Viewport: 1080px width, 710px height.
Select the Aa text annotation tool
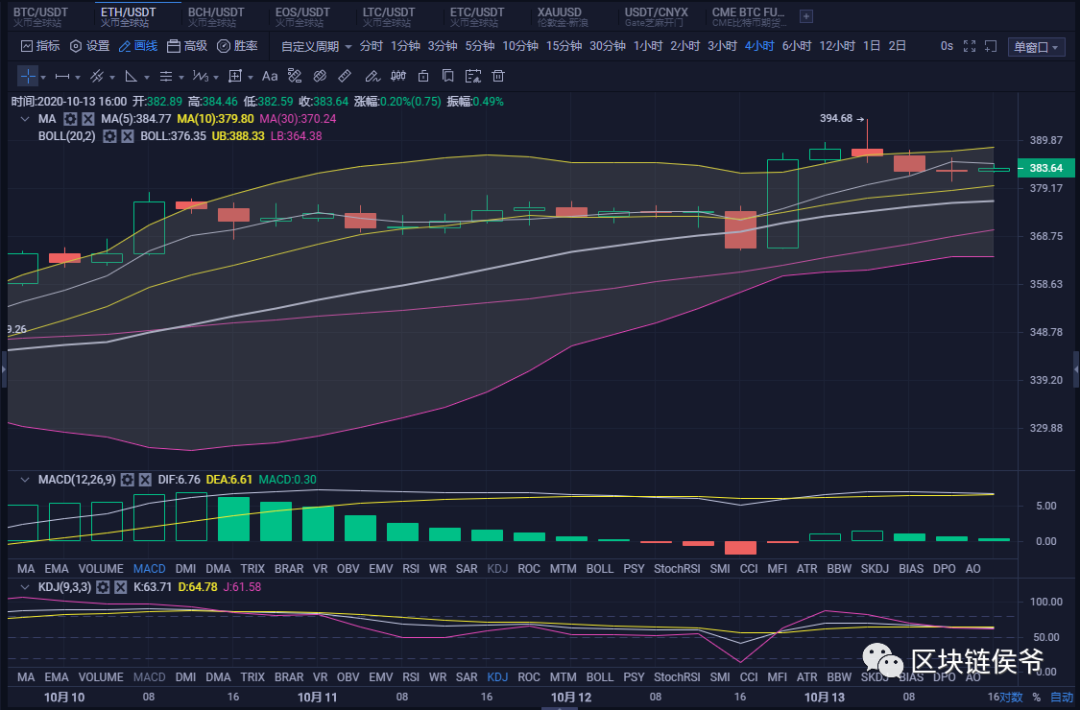click(x=269, y=76)
